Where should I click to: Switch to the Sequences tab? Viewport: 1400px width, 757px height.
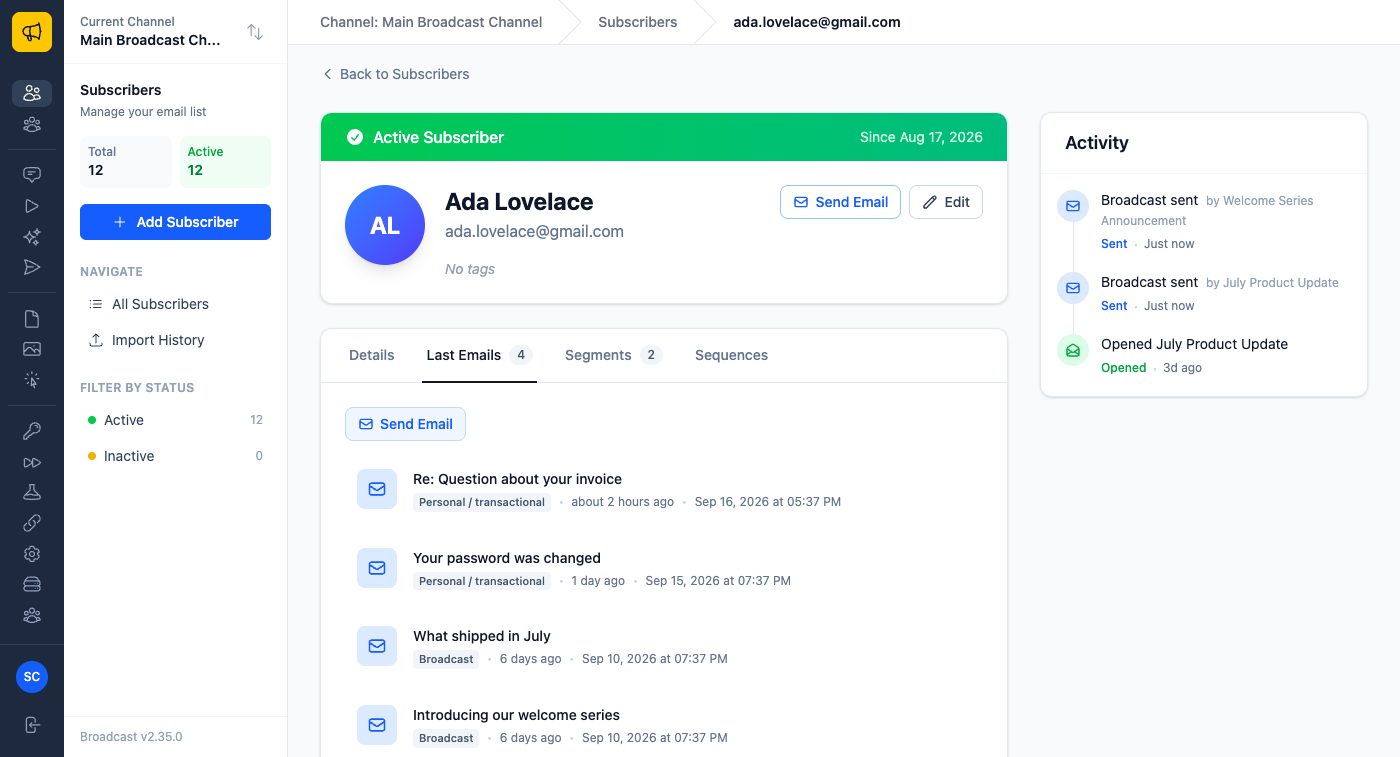pyautogui.click(x=732, y=355)
